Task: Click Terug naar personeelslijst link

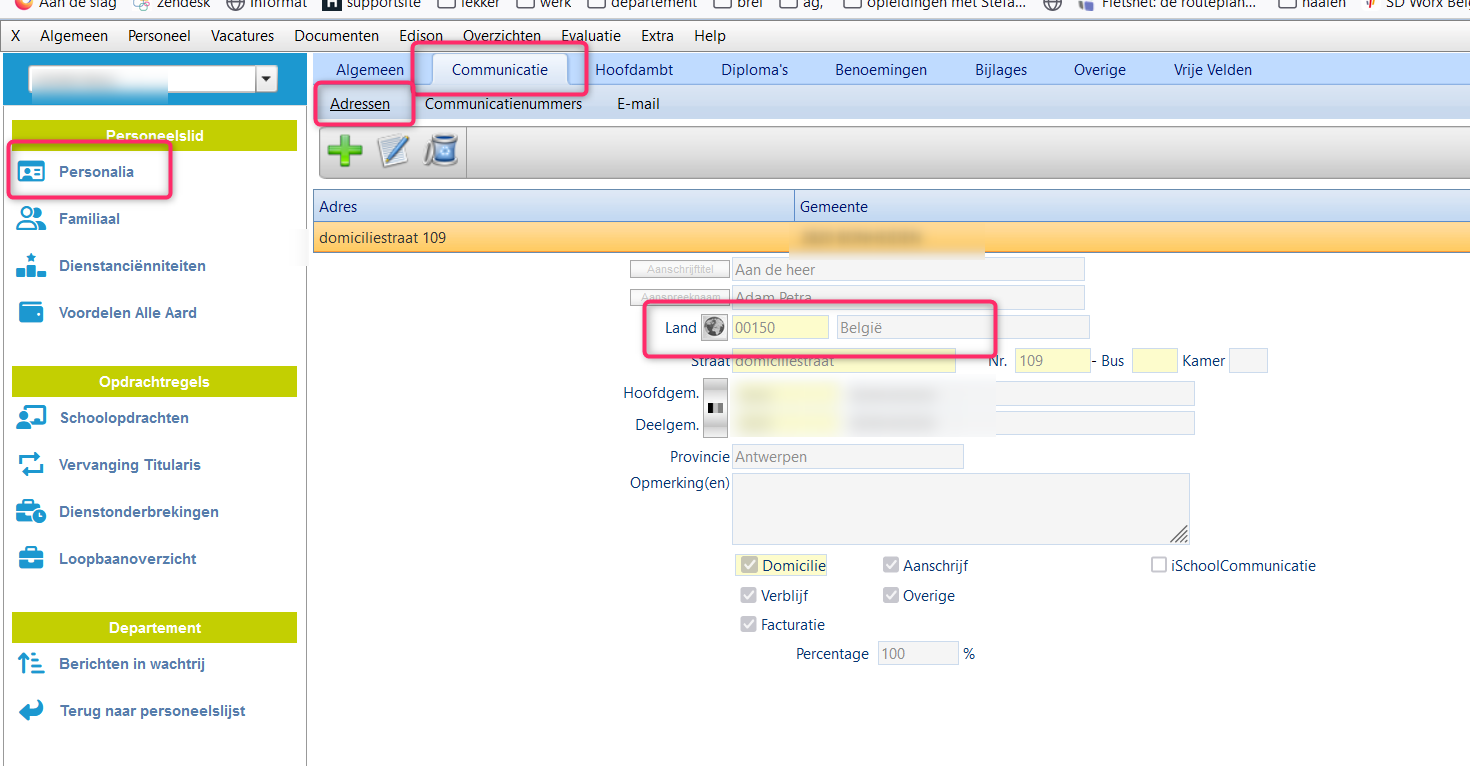Action: [152, 711]
